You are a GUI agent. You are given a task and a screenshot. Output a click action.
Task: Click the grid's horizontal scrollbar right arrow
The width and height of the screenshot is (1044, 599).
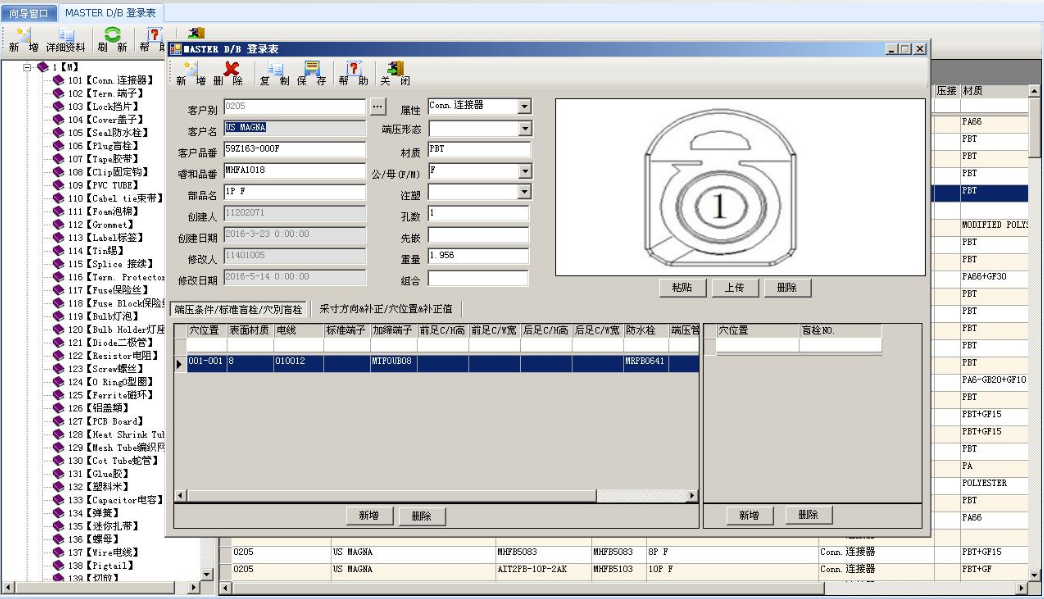[x=692, y=496]
